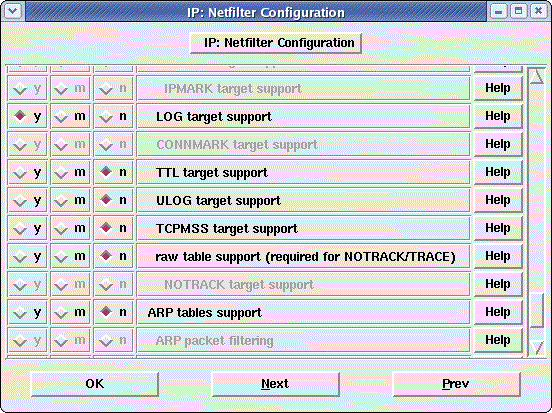View Help for raw table support
This screenshot has height=413, width=552.
[498, 256]
